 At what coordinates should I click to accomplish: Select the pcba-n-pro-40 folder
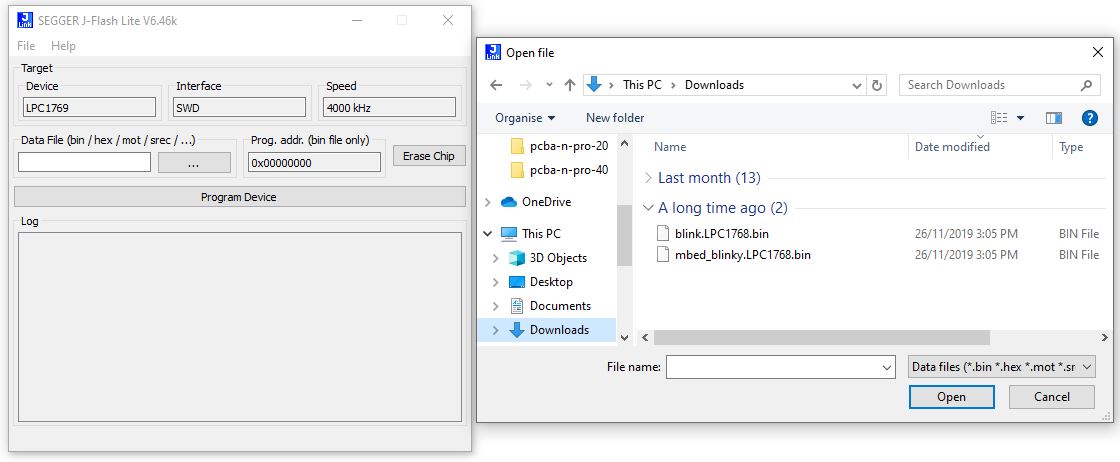[x=560, y=170]
